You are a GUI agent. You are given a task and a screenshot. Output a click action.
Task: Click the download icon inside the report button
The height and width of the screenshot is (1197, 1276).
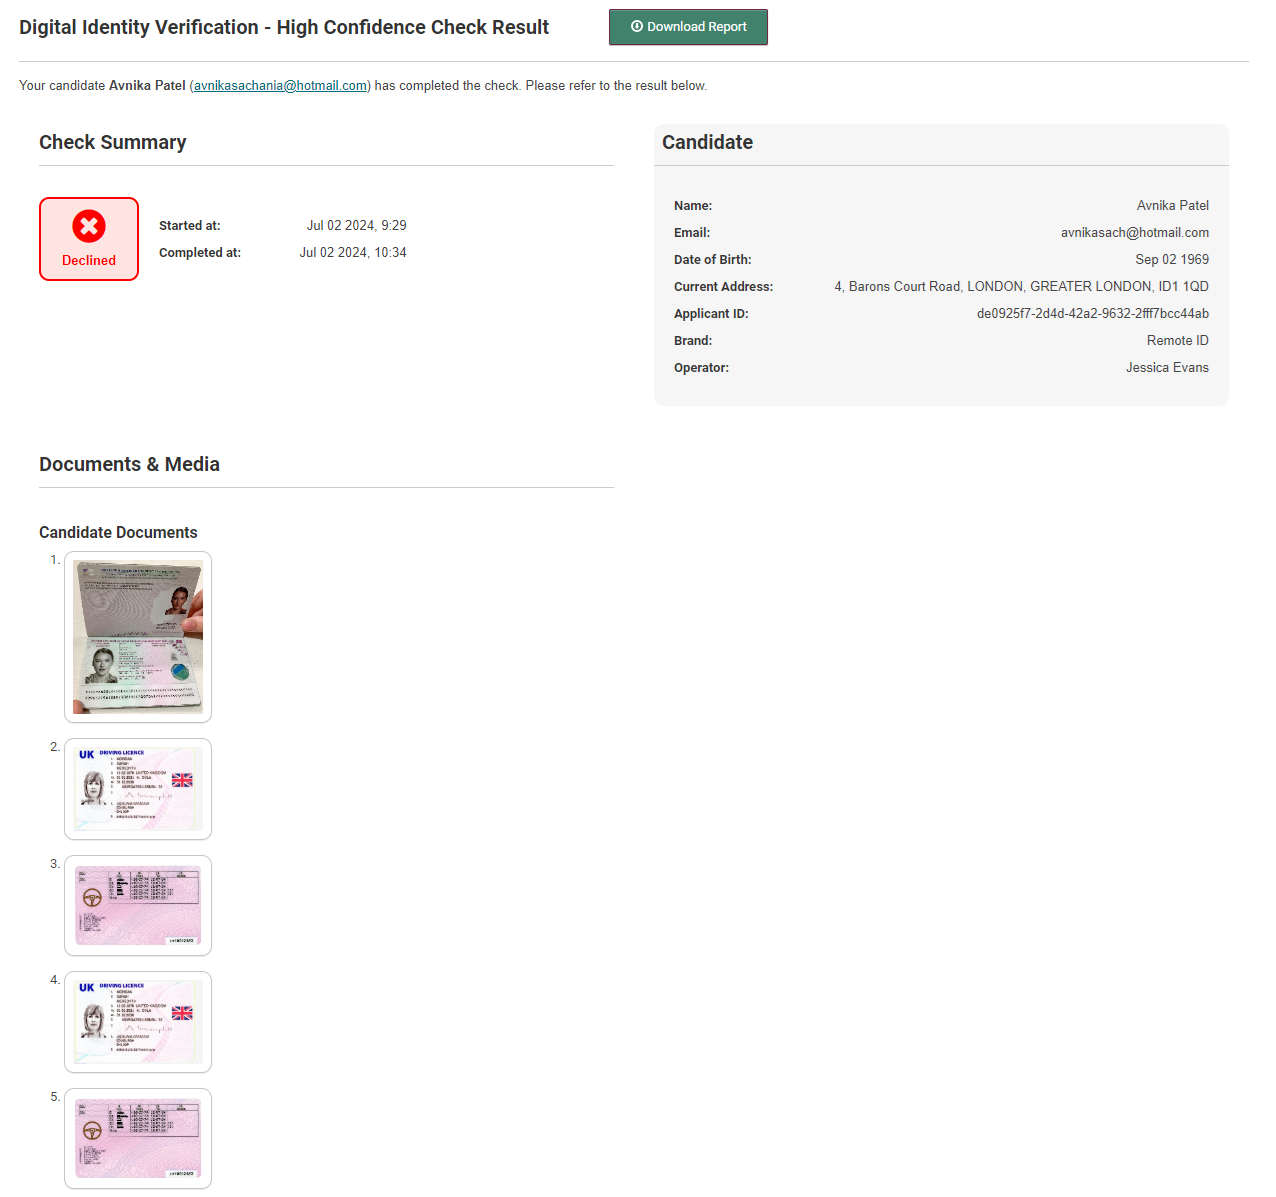click(x=637, y=27)
